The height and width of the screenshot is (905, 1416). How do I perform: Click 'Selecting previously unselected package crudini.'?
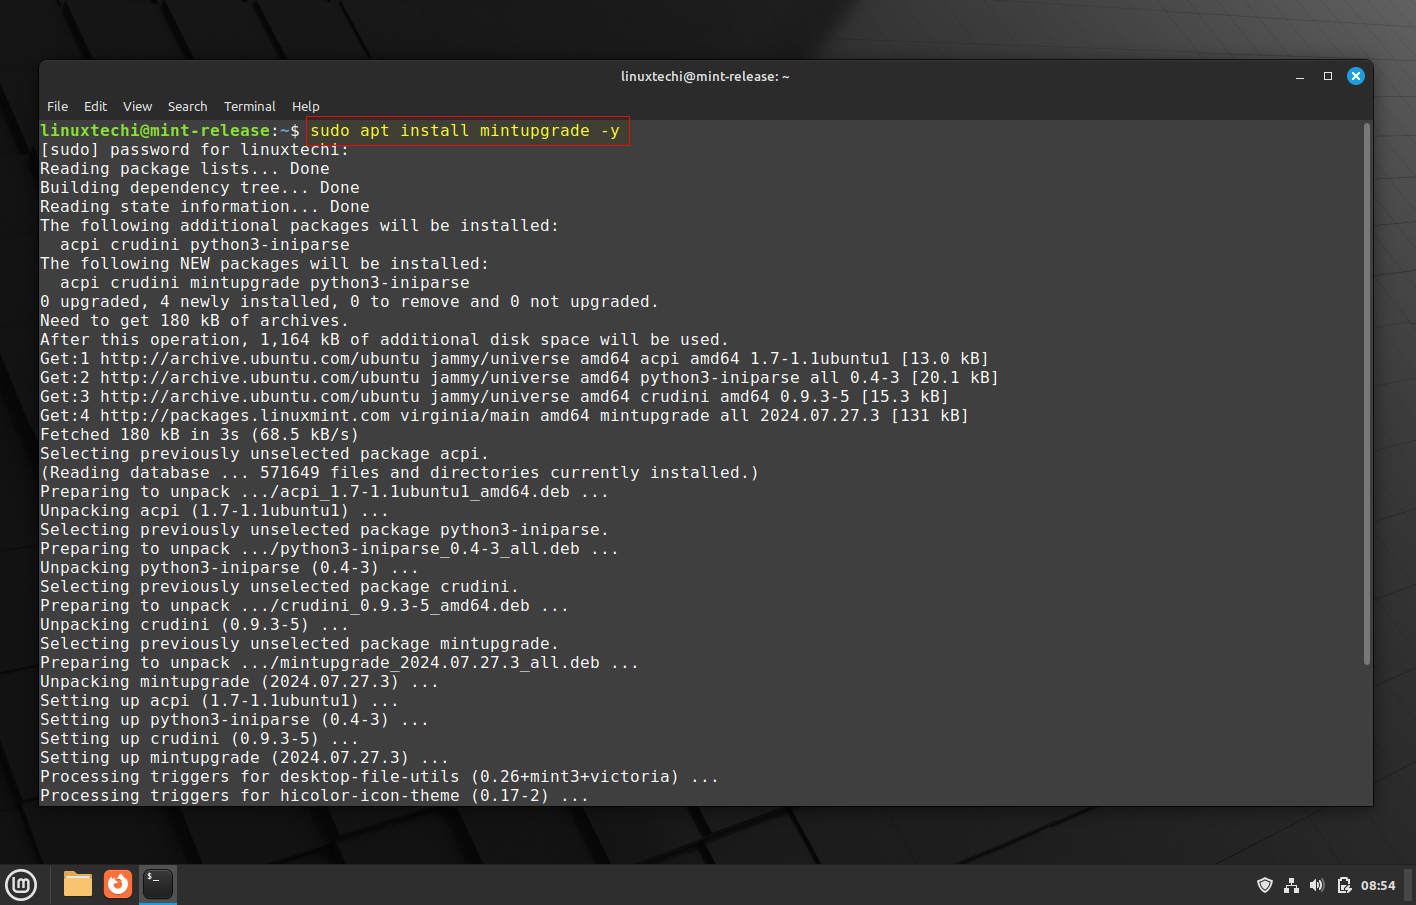tap(280, 587)
